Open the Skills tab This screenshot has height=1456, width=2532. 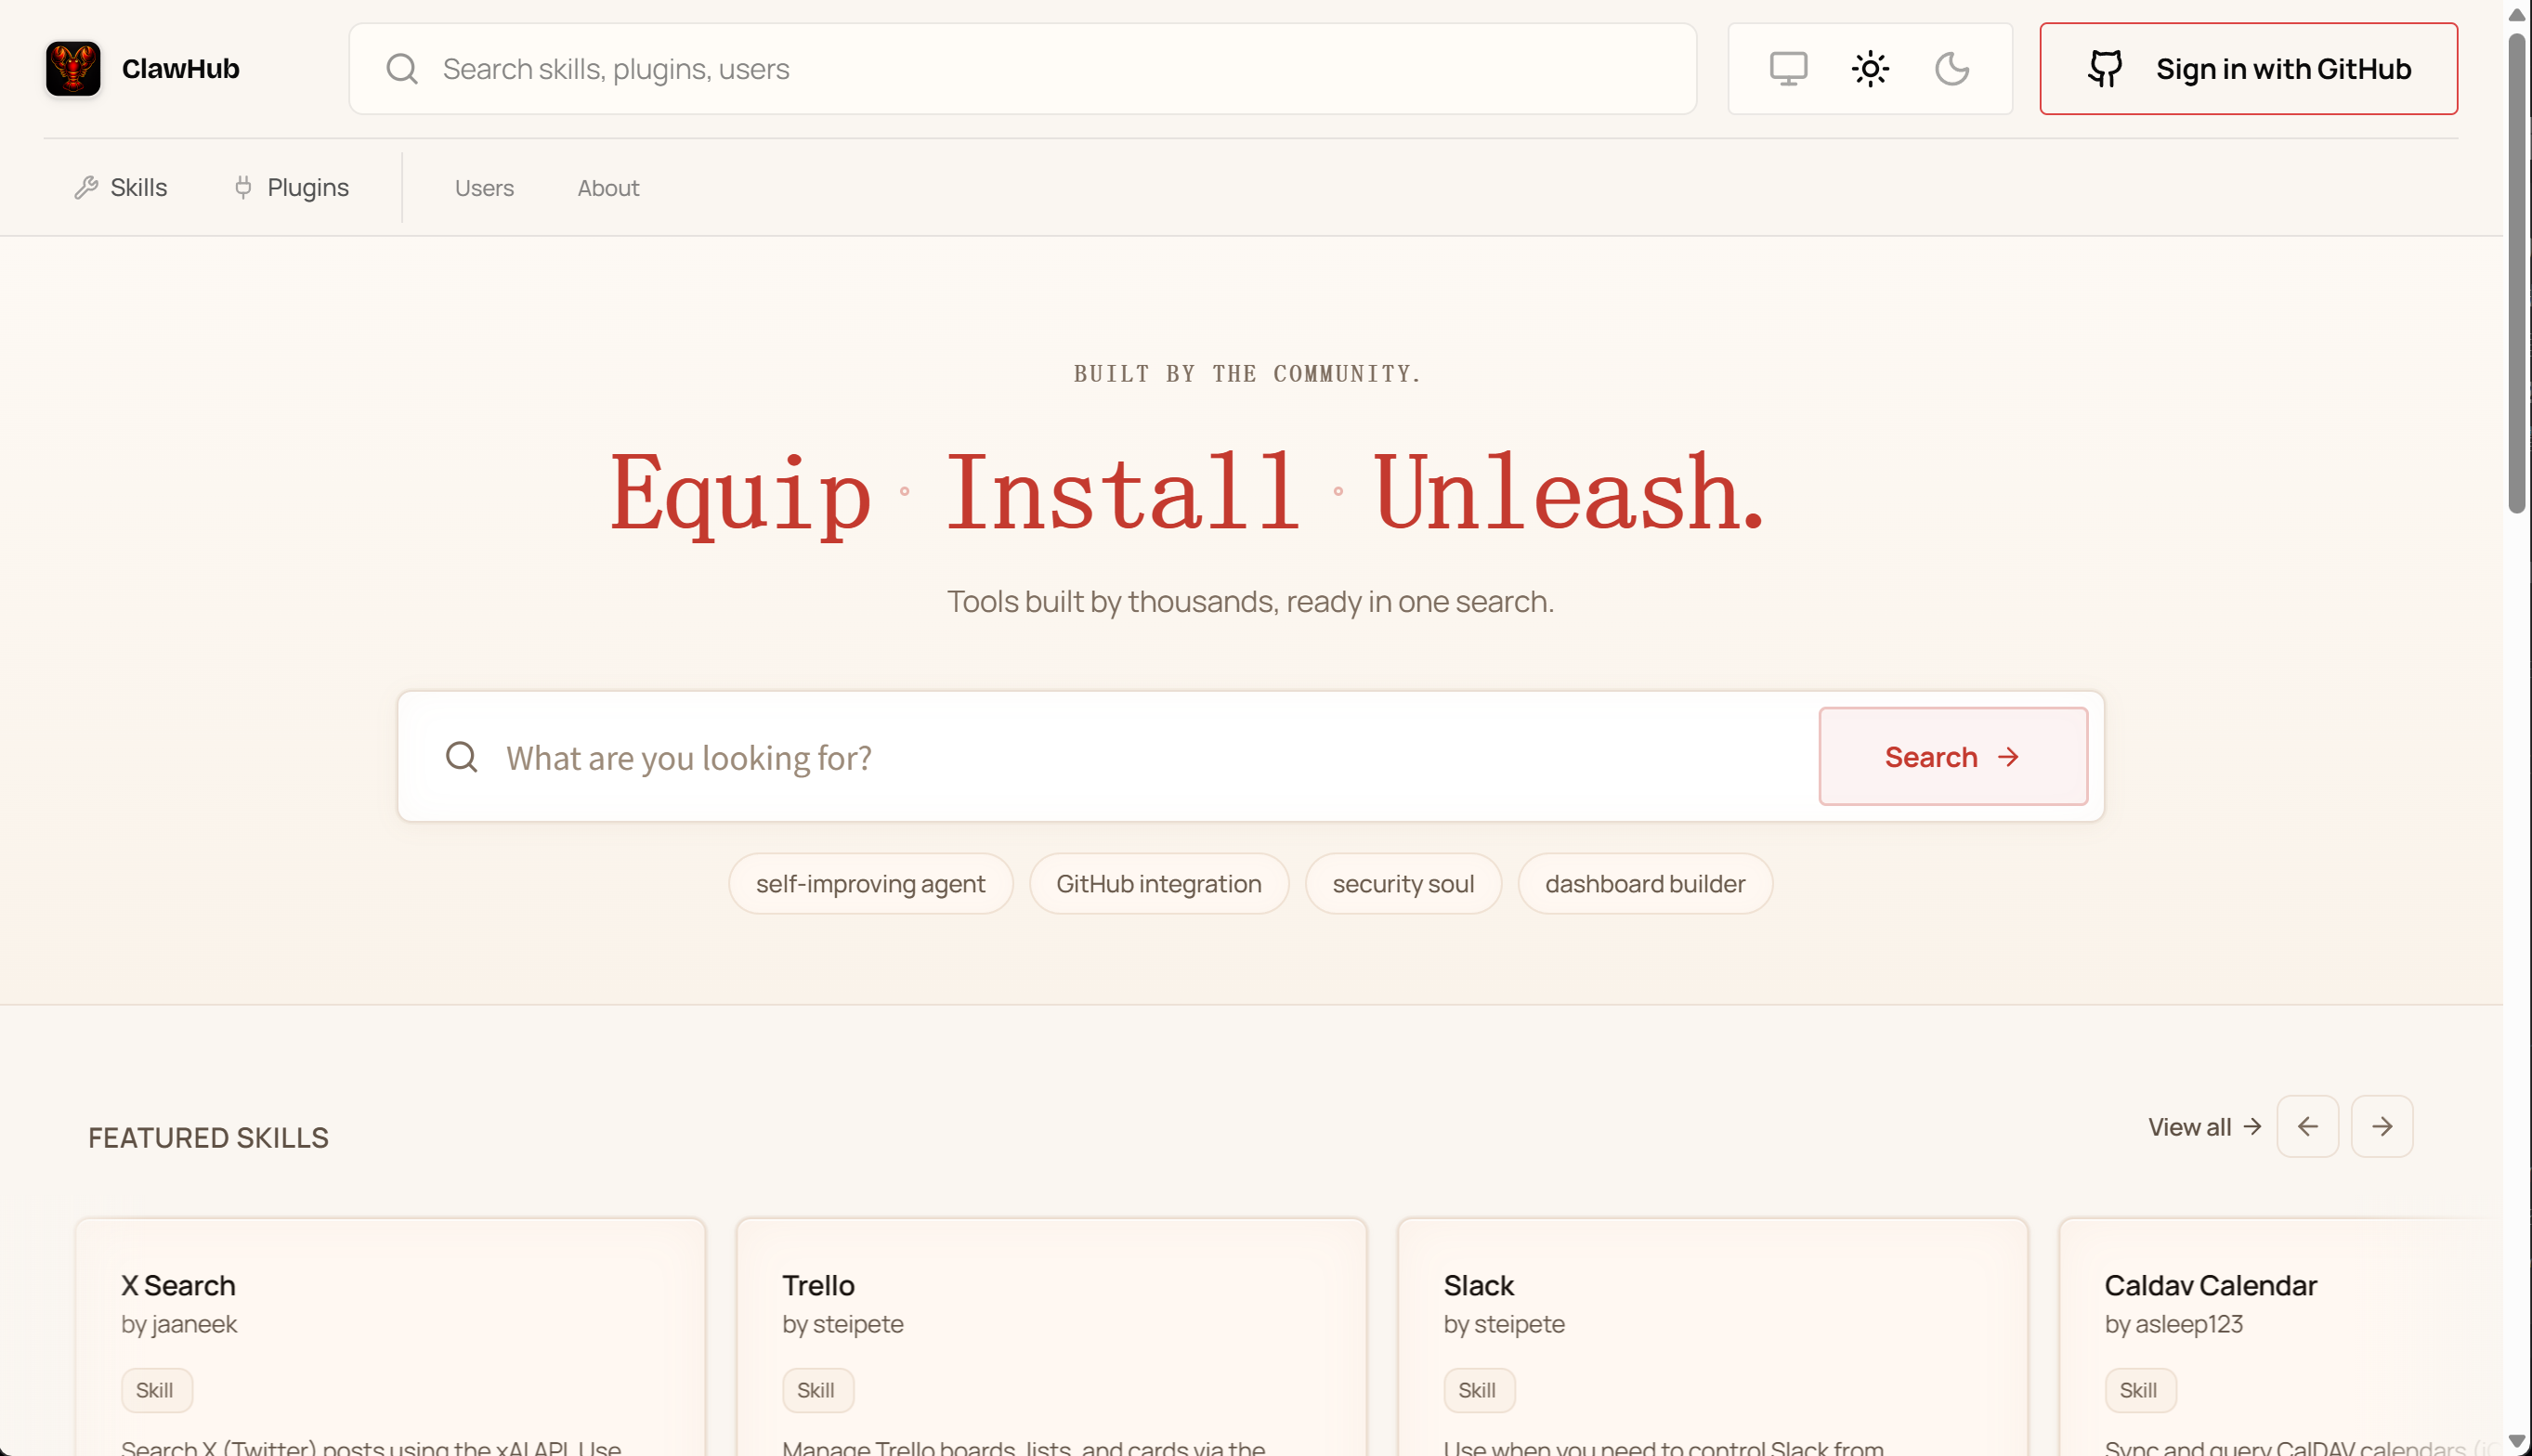pos(121,187)
